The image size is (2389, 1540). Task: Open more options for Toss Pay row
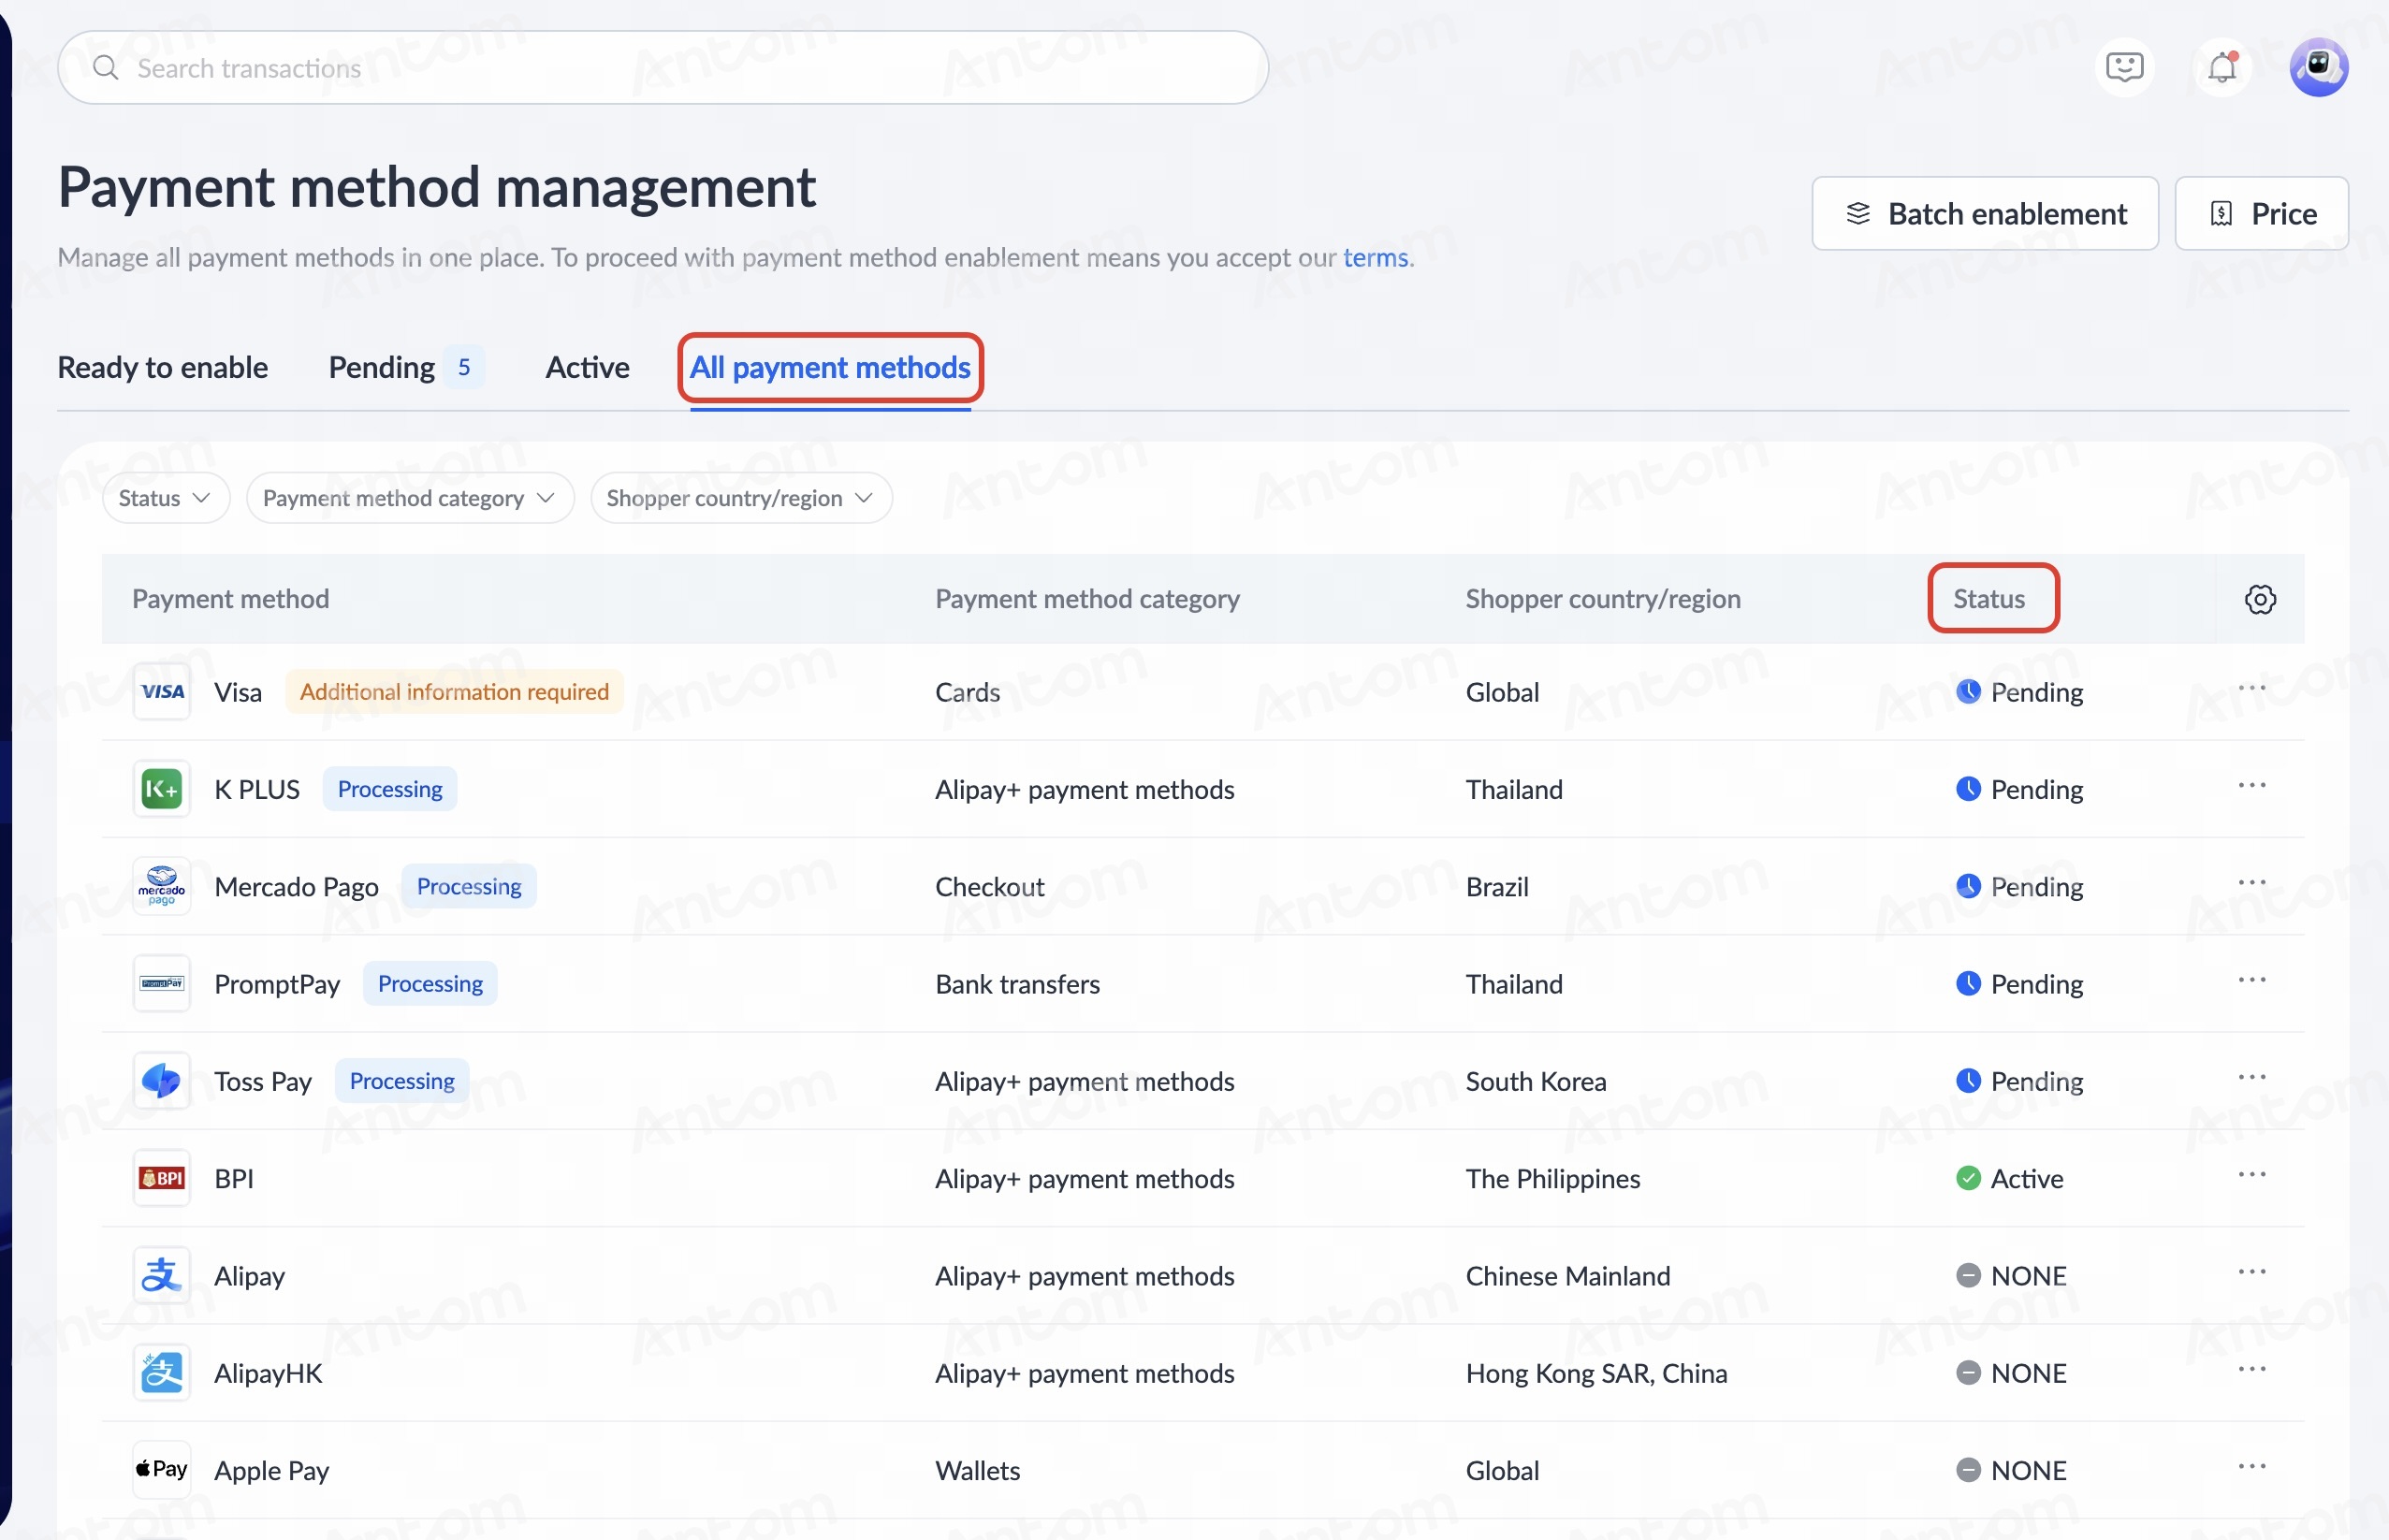2252,1077
